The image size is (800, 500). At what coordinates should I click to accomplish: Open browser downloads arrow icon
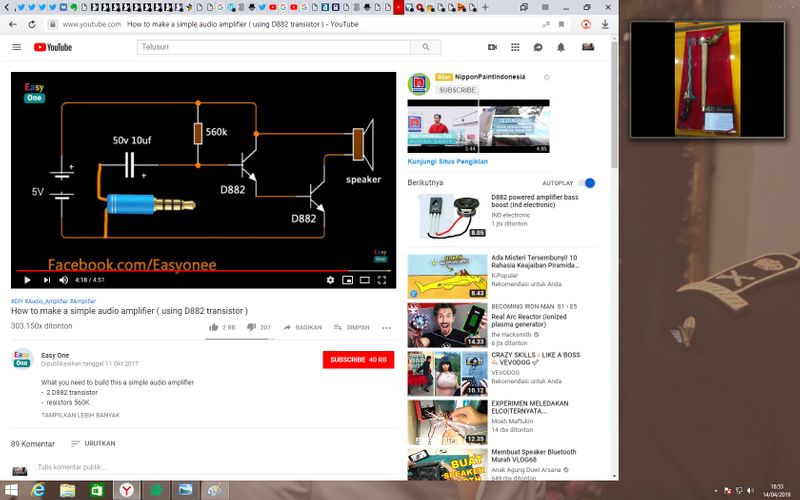605,24
